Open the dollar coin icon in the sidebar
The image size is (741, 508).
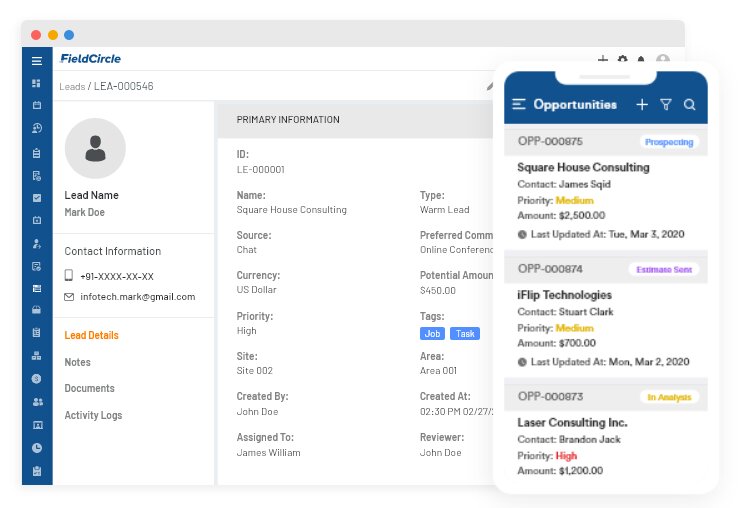click(37, 379)
